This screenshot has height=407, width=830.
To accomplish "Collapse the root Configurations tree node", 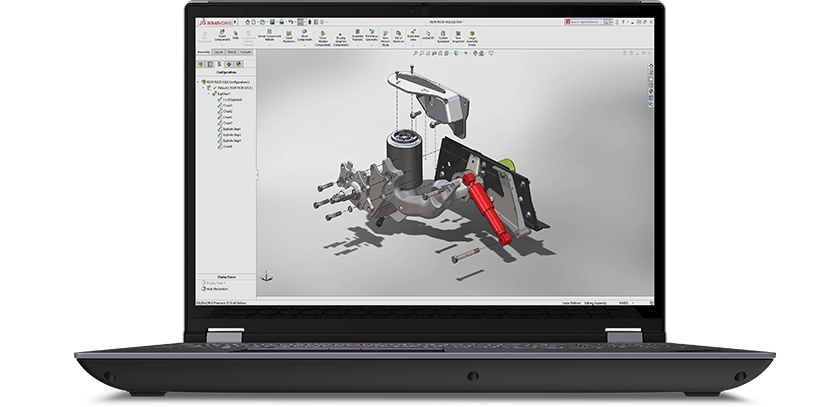I will pos(198,81).
